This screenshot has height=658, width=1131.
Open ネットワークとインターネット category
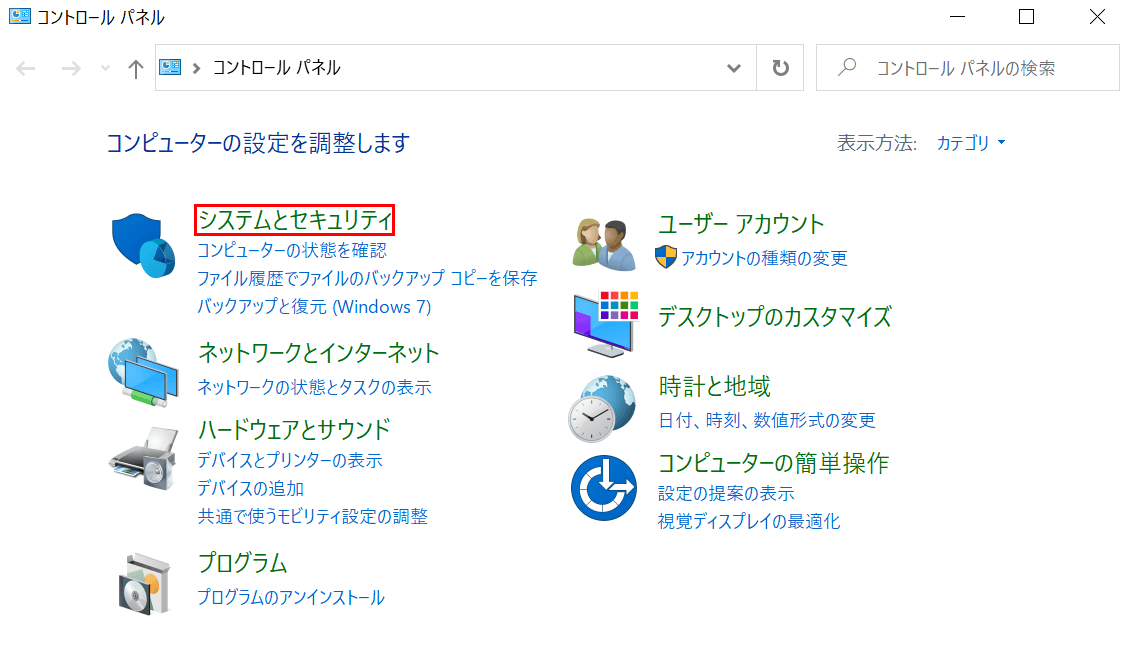pyautogui.click(x=318, y=353)
